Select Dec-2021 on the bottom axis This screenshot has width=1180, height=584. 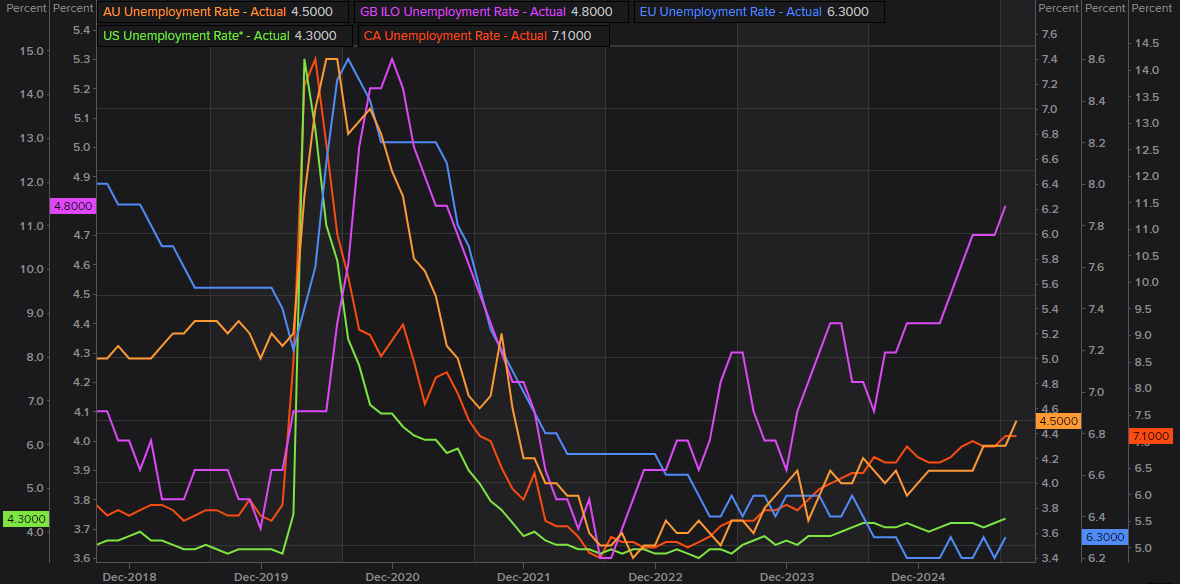(x=523, y=576)
